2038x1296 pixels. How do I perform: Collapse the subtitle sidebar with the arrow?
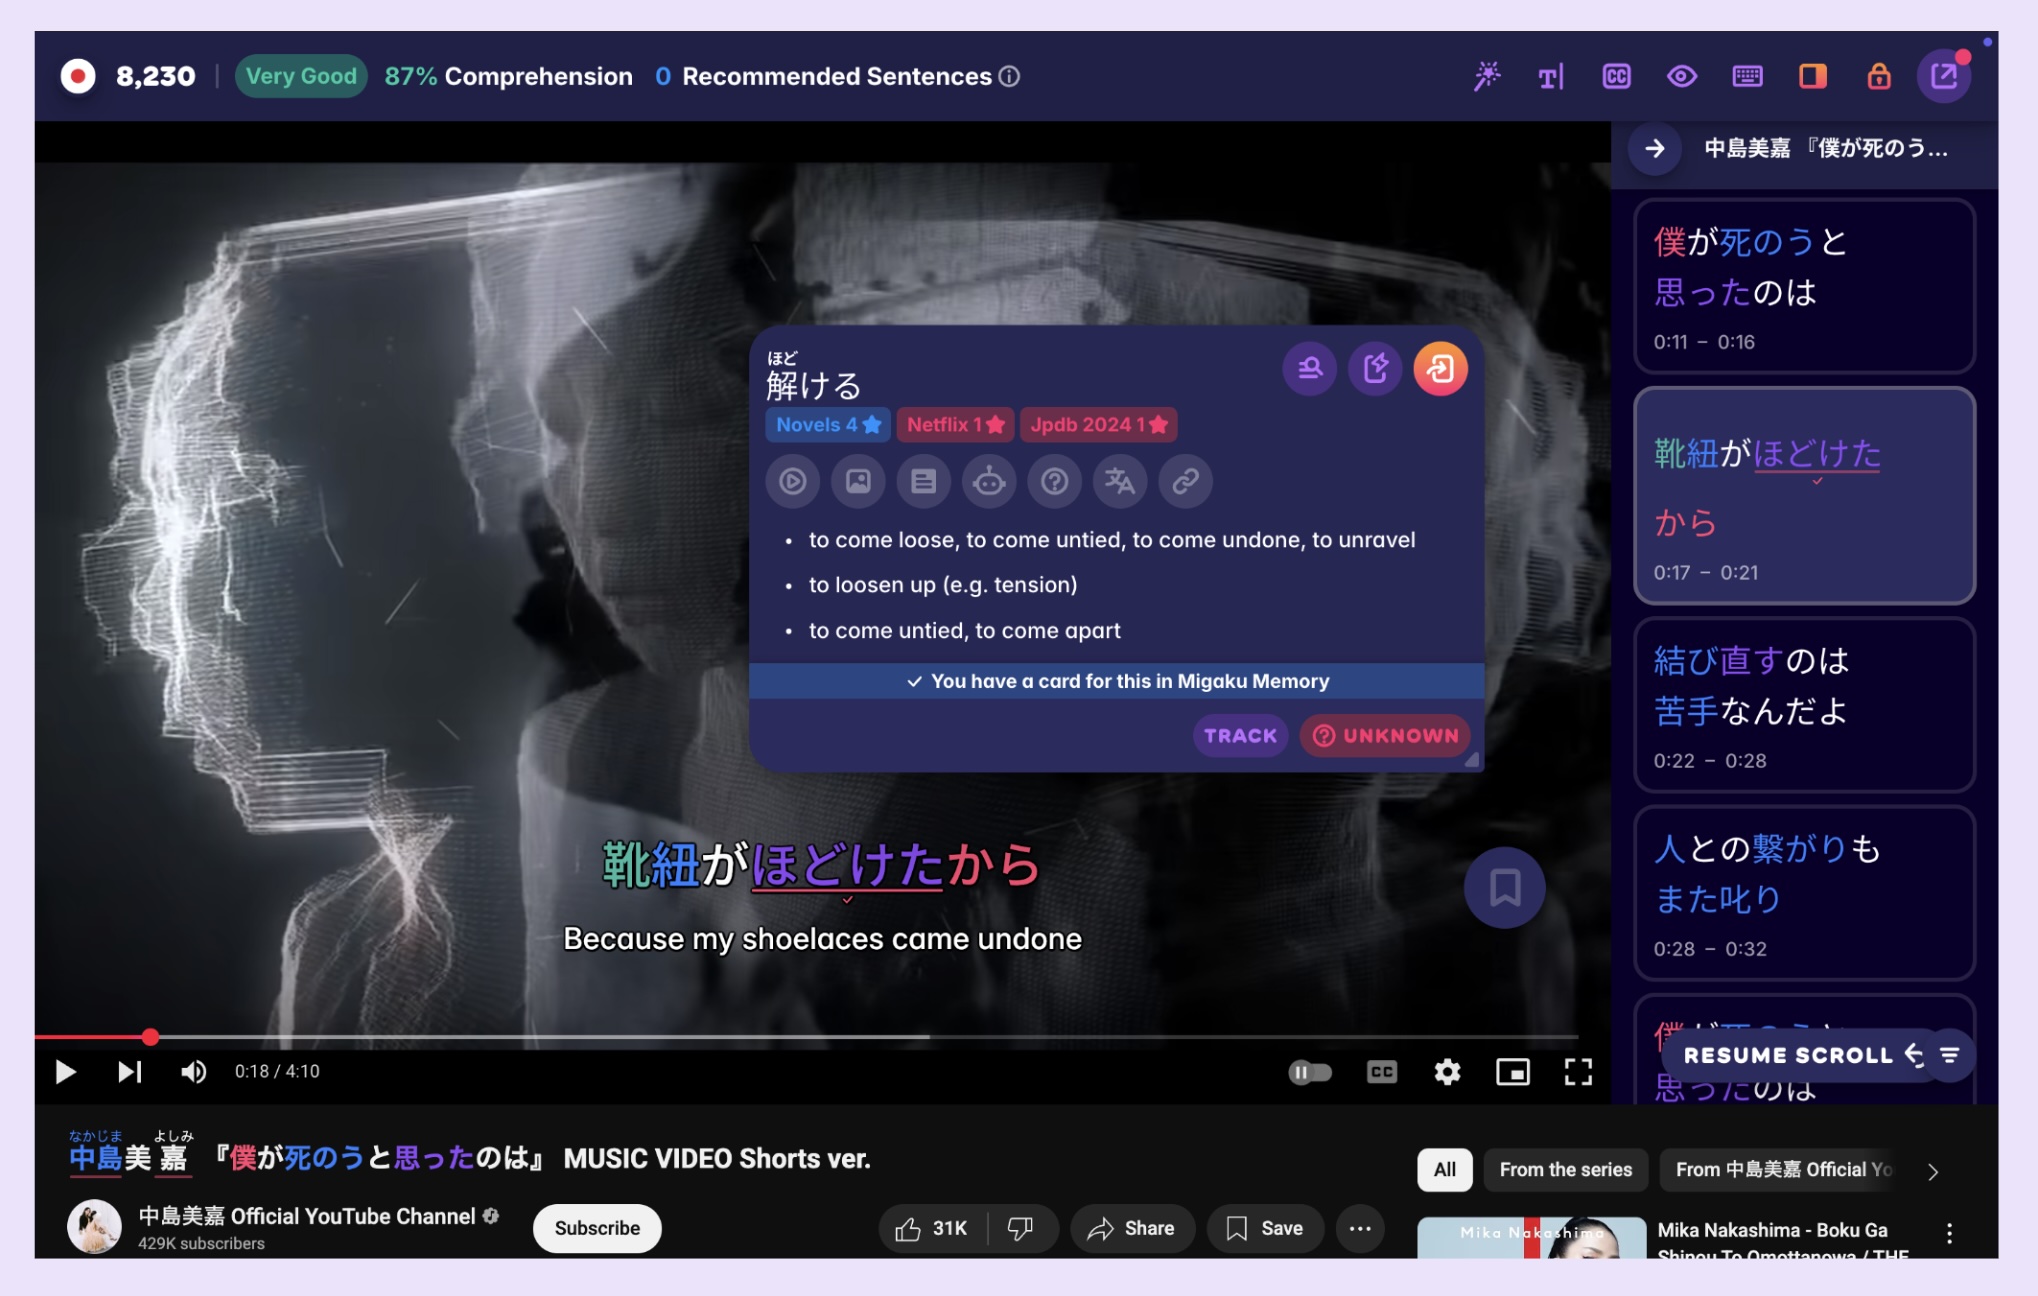[x=1654, y=148]
